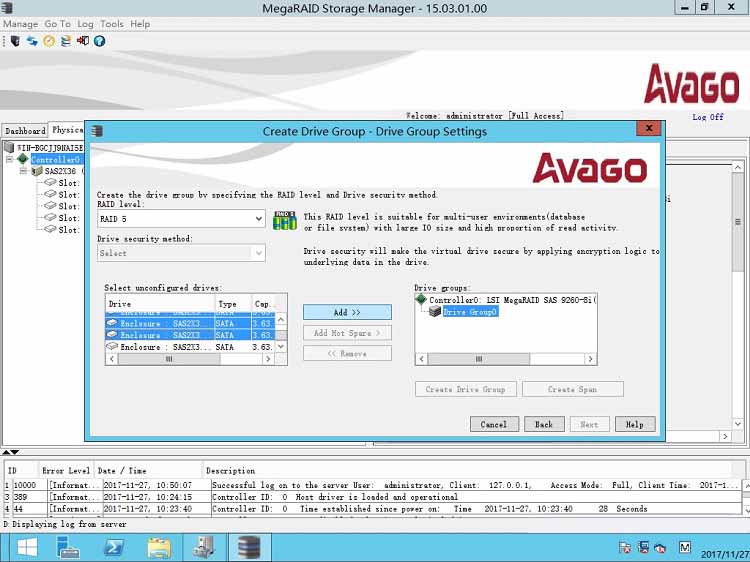Select log entry with ID 10000
This screenshot has width=750, height=562.
[373, 485]
